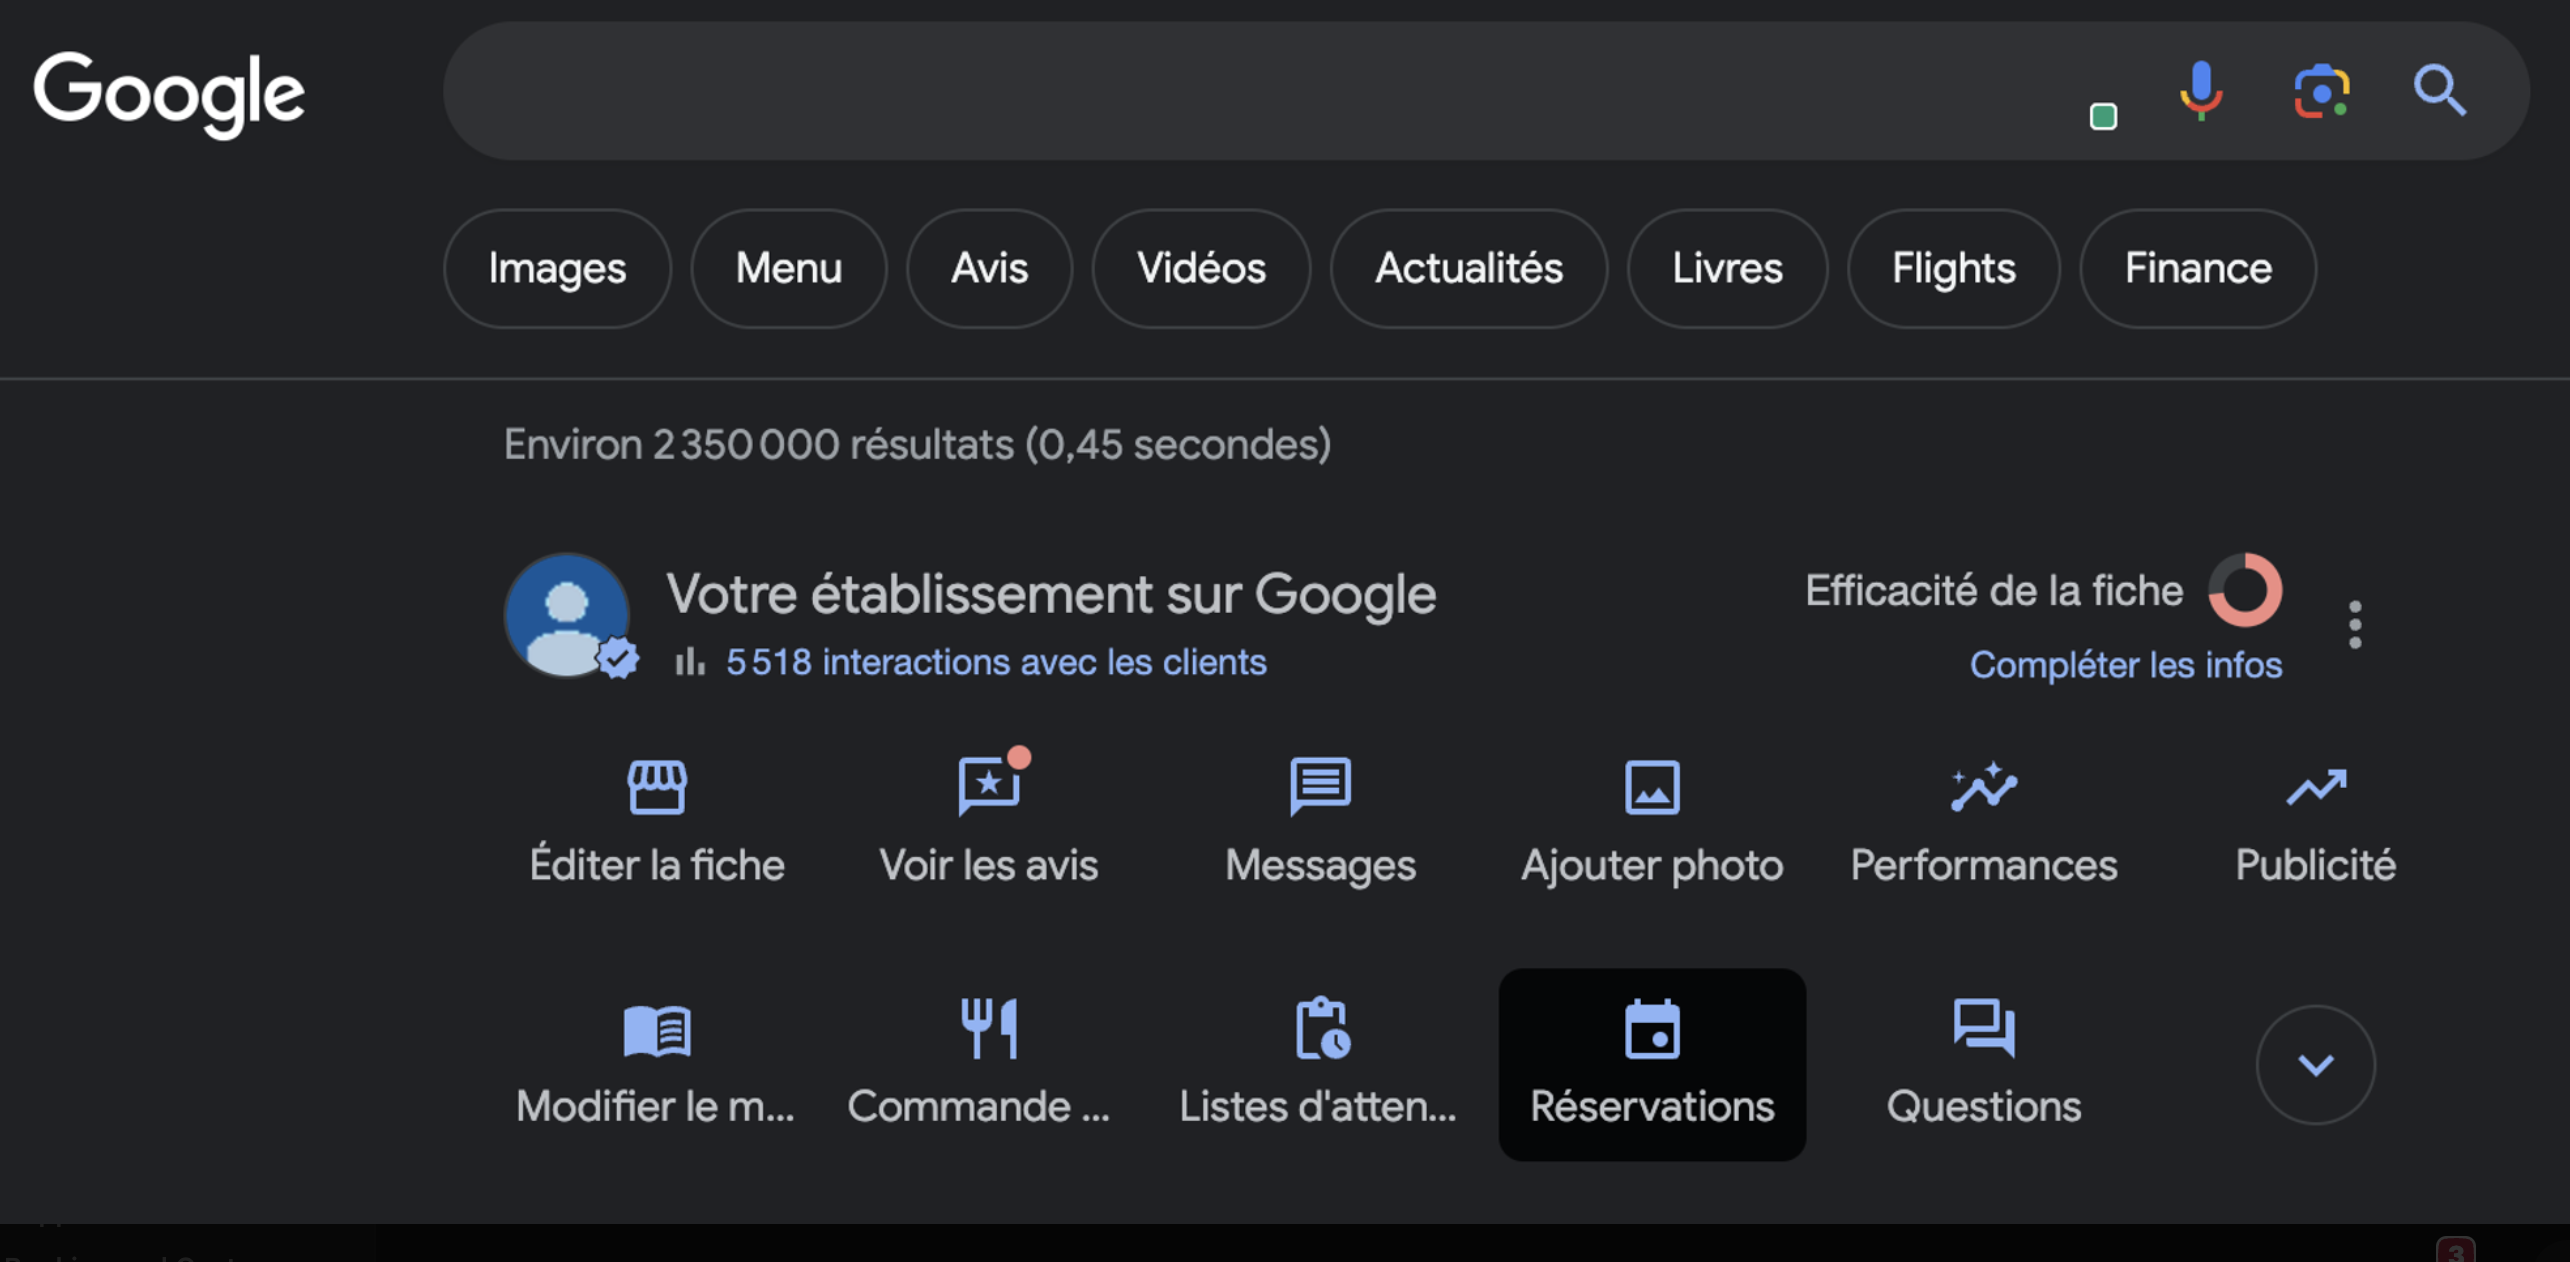The width and height of the screenshot is (2570, 1262).
Task: Open Listes d'attente clipboard icon
Action: [1322, 1028]
